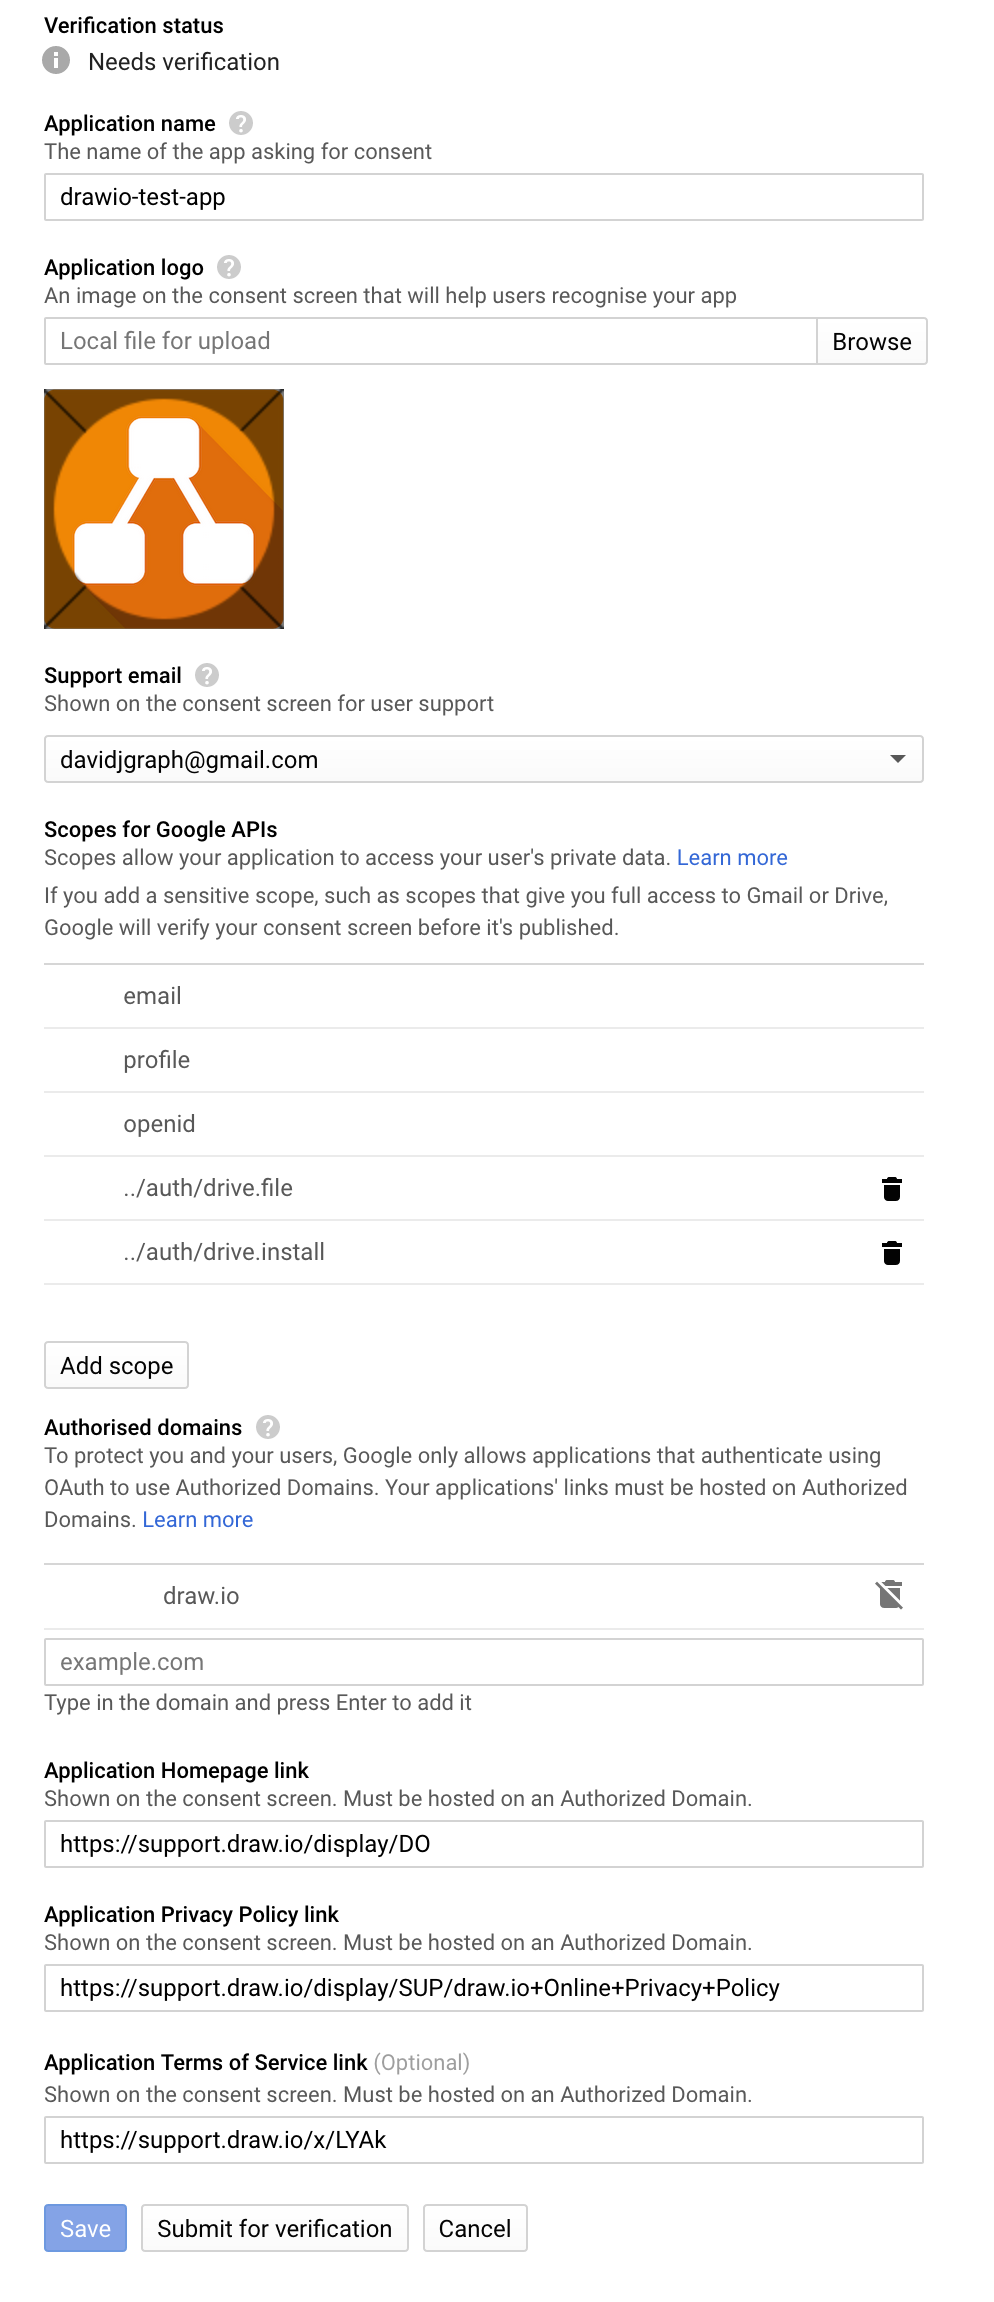The height and width of the screenshot is (2302, 994).
Task: Click Submit for verification
Action: tap(274, 2229)
